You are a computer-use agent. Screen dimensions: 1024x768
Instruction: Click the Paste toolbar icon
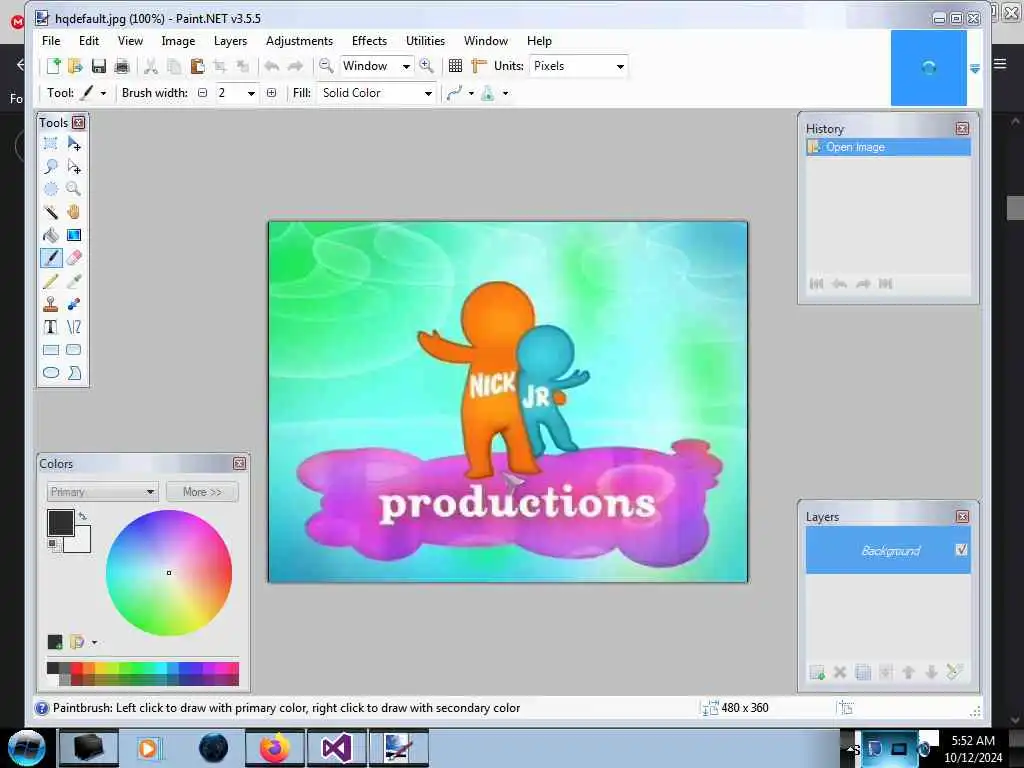coord(197,66)
